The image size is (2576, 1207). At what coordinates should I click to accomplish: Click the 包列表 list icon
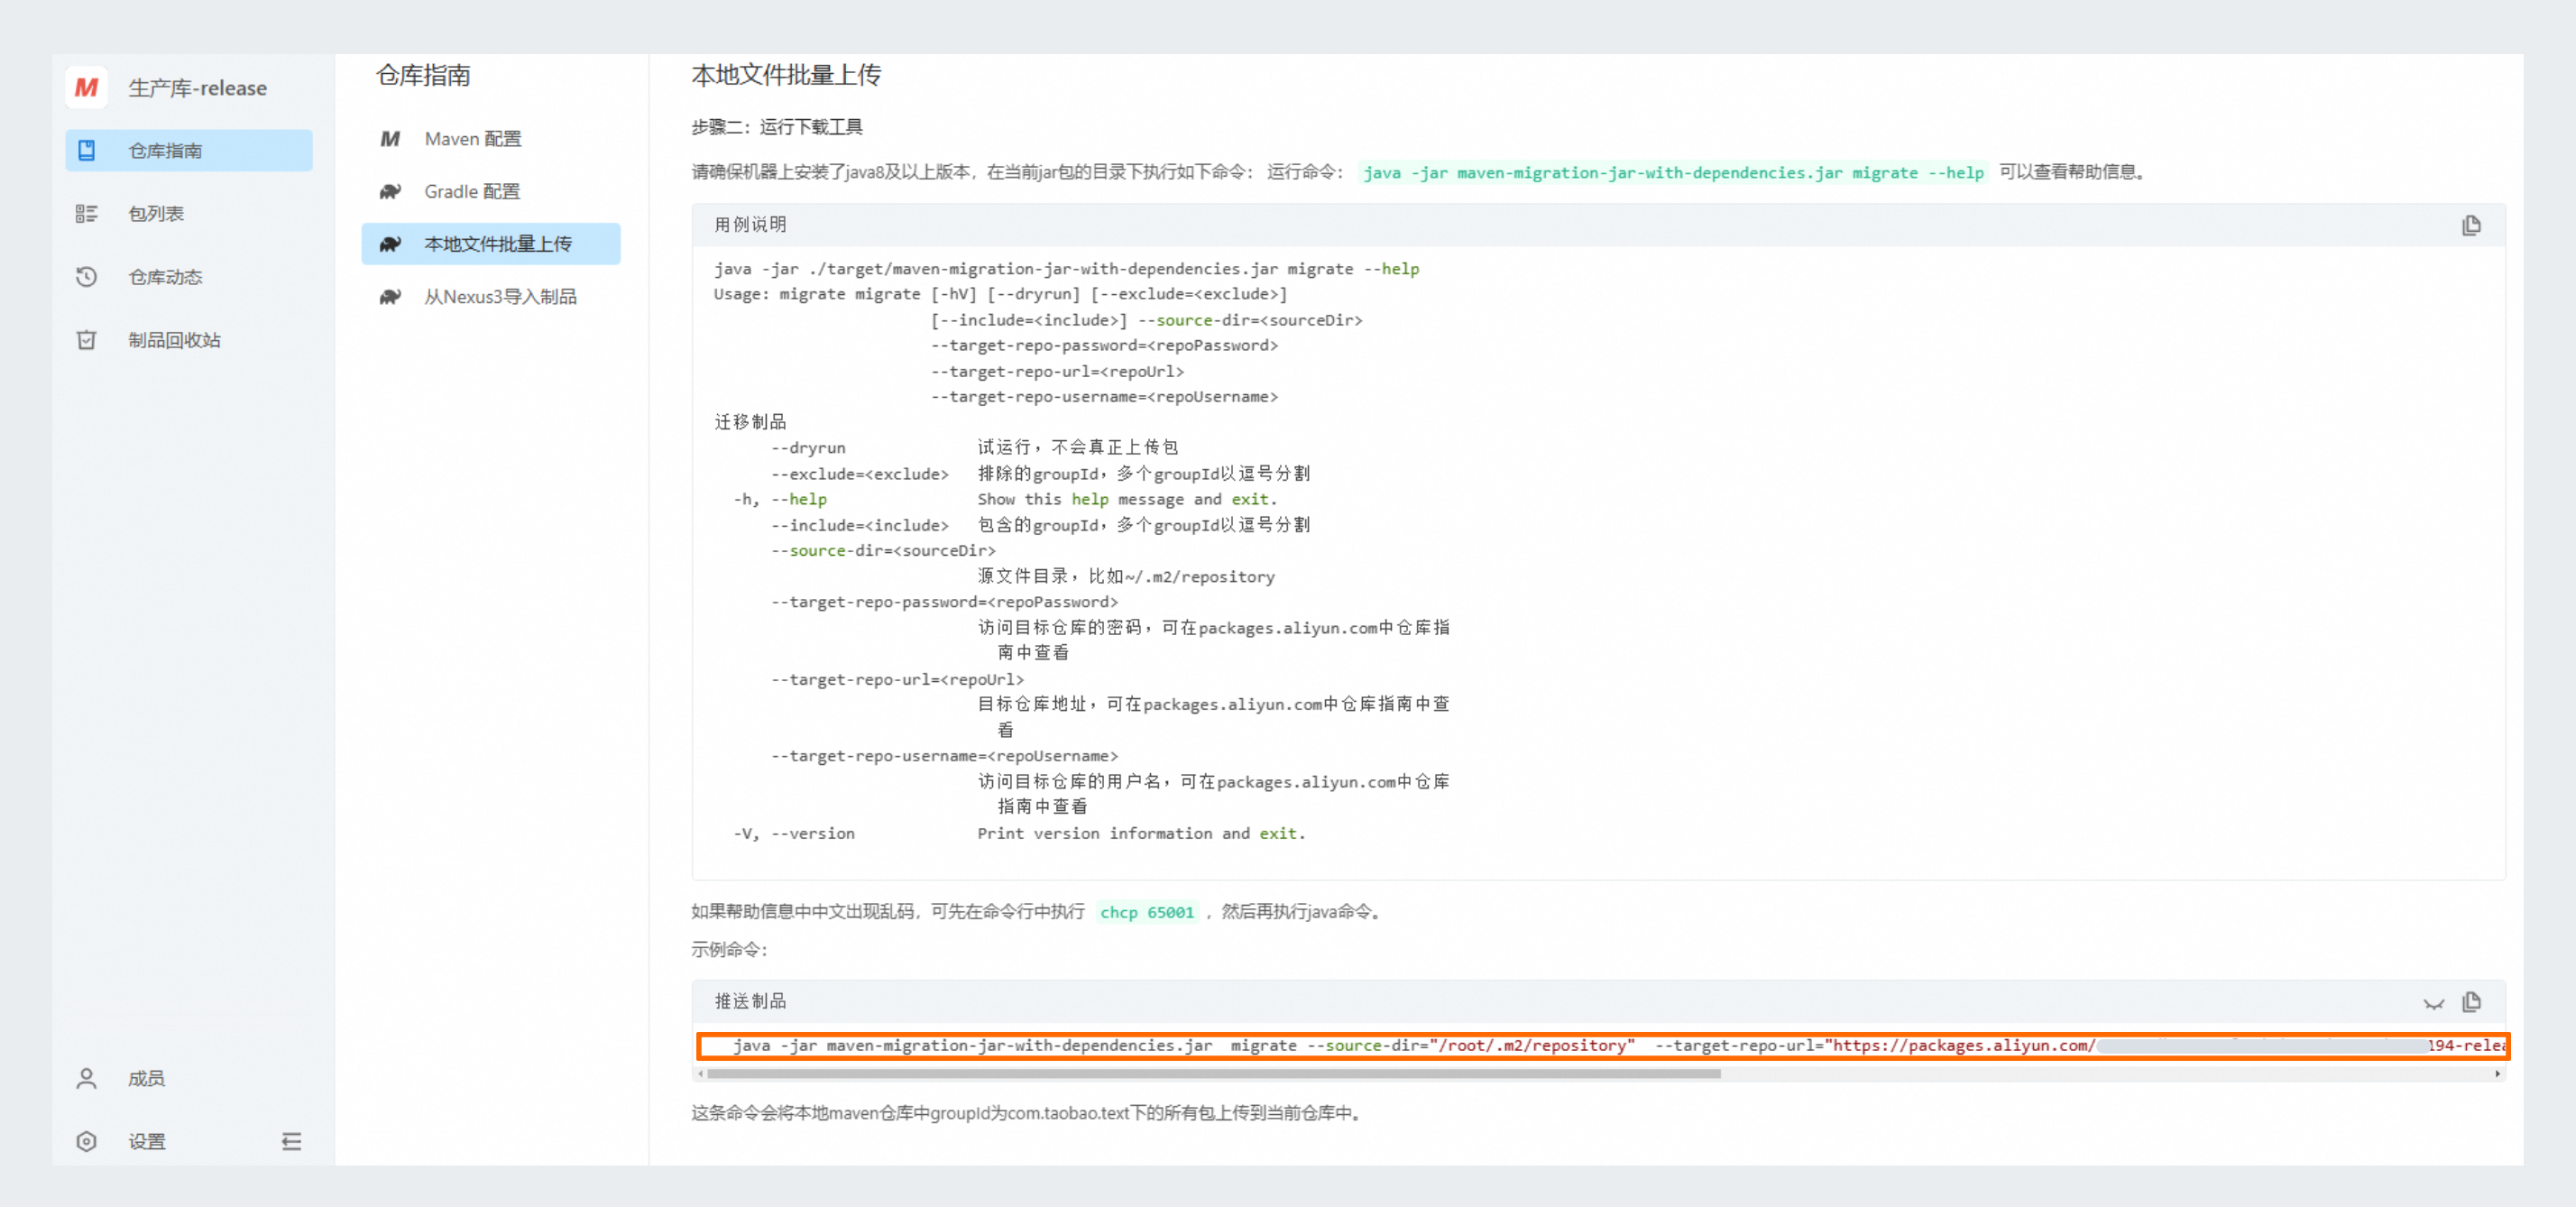[x=87, y=213]
